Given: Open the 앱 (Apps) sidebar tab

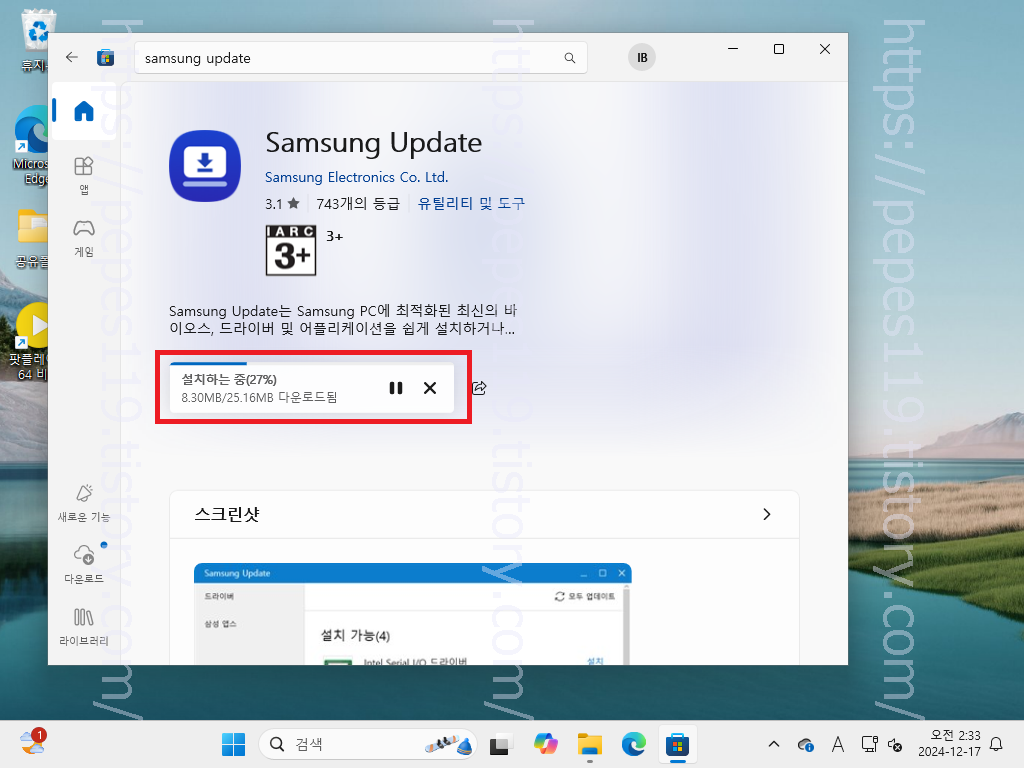Looking at the screenshot, I should coord(84,175).
